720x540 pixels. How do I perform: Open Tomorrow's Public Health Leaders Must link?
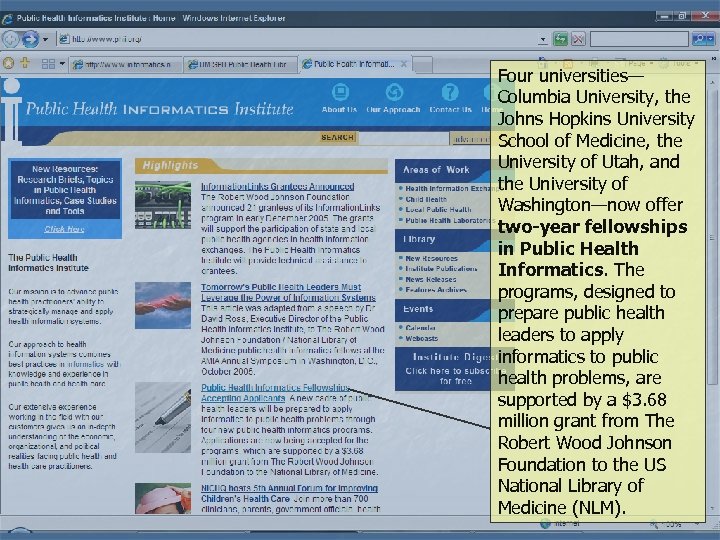tap(288, 292)
